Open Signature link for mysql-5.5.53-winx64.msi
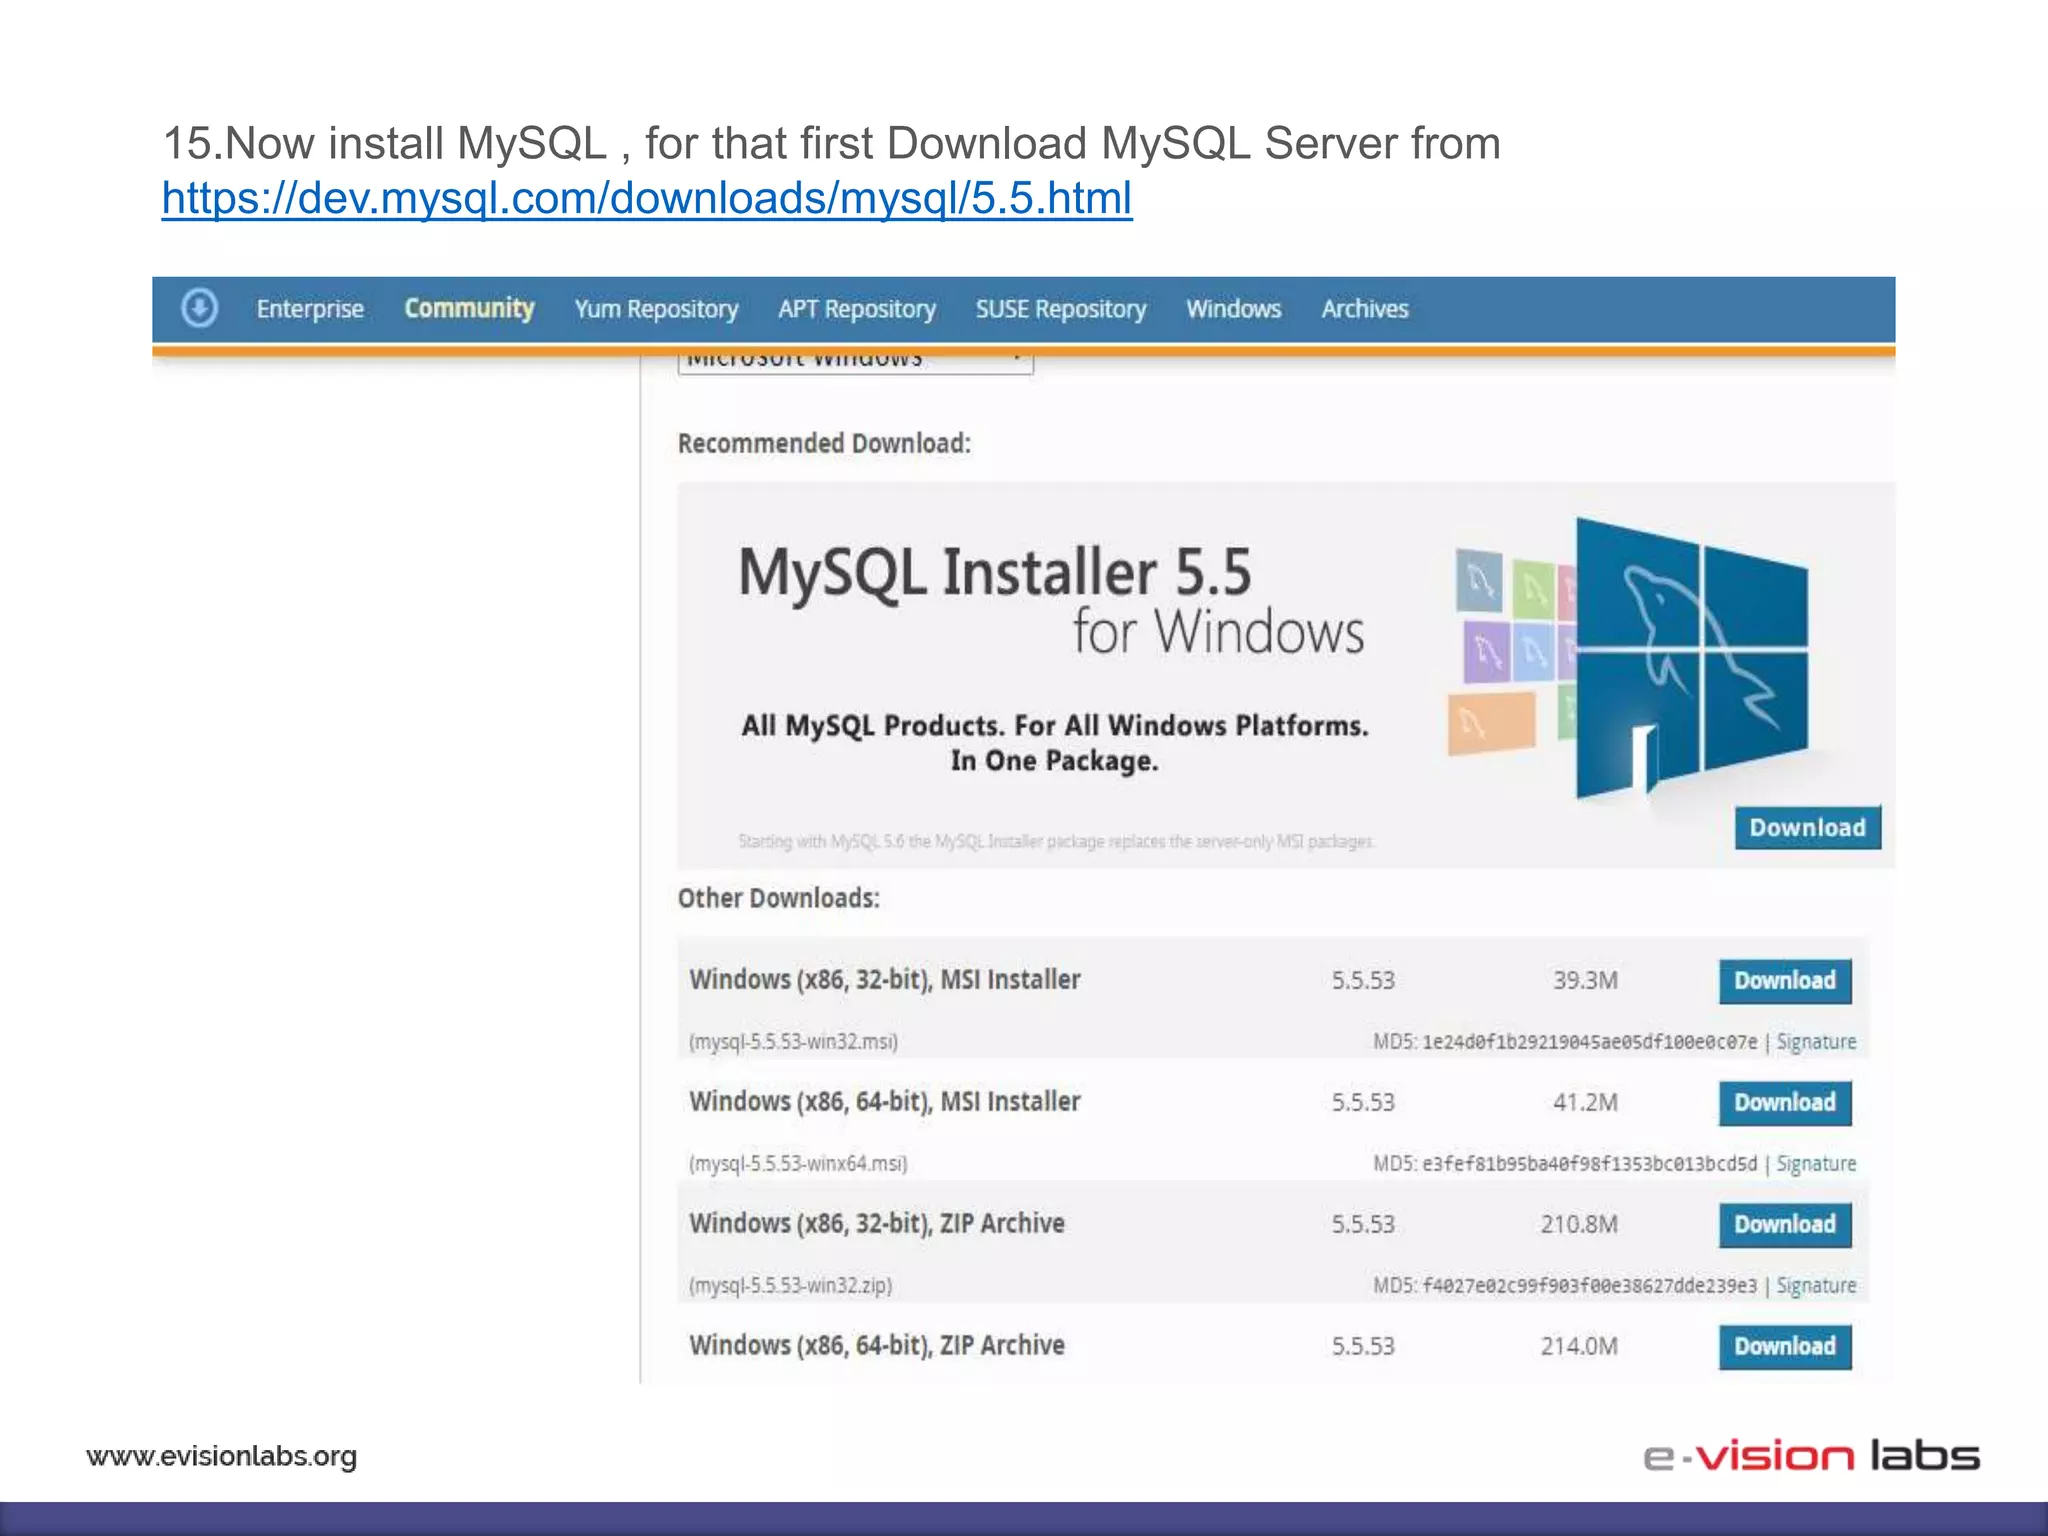Image resolution: width=2048 pixels, height=1536 pixels. [1816, 1164]
